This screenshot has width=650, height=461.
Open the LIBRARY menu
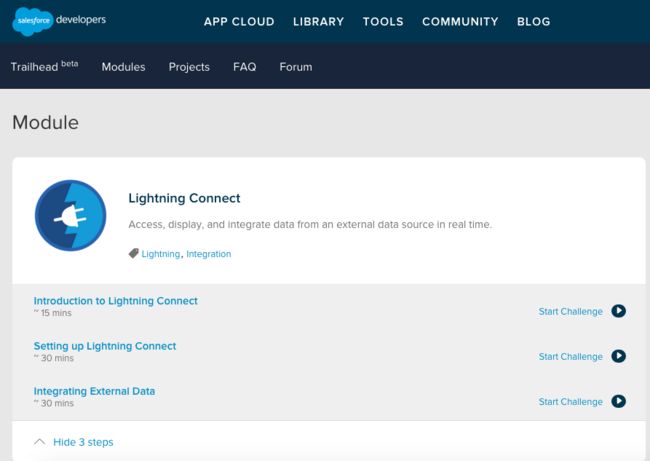click(318, 22)
